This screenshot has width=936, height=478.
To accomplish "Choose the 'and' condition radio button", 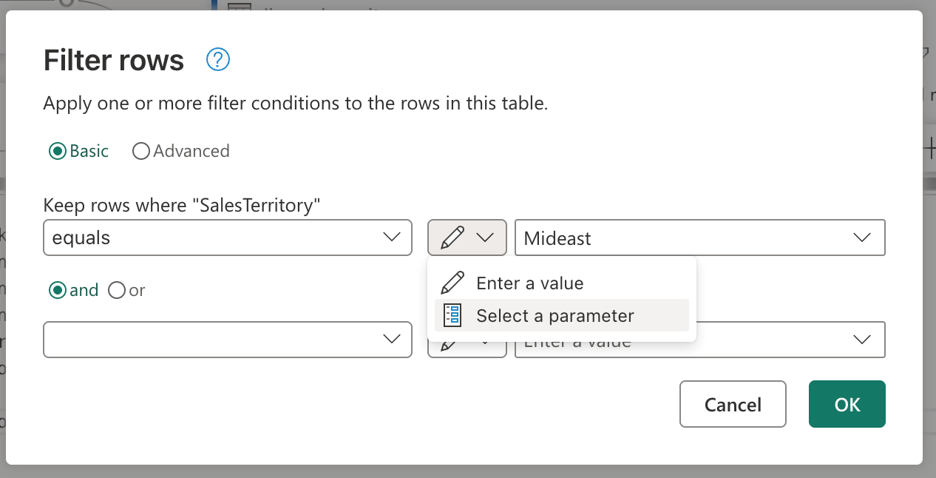I will point(58,290).
